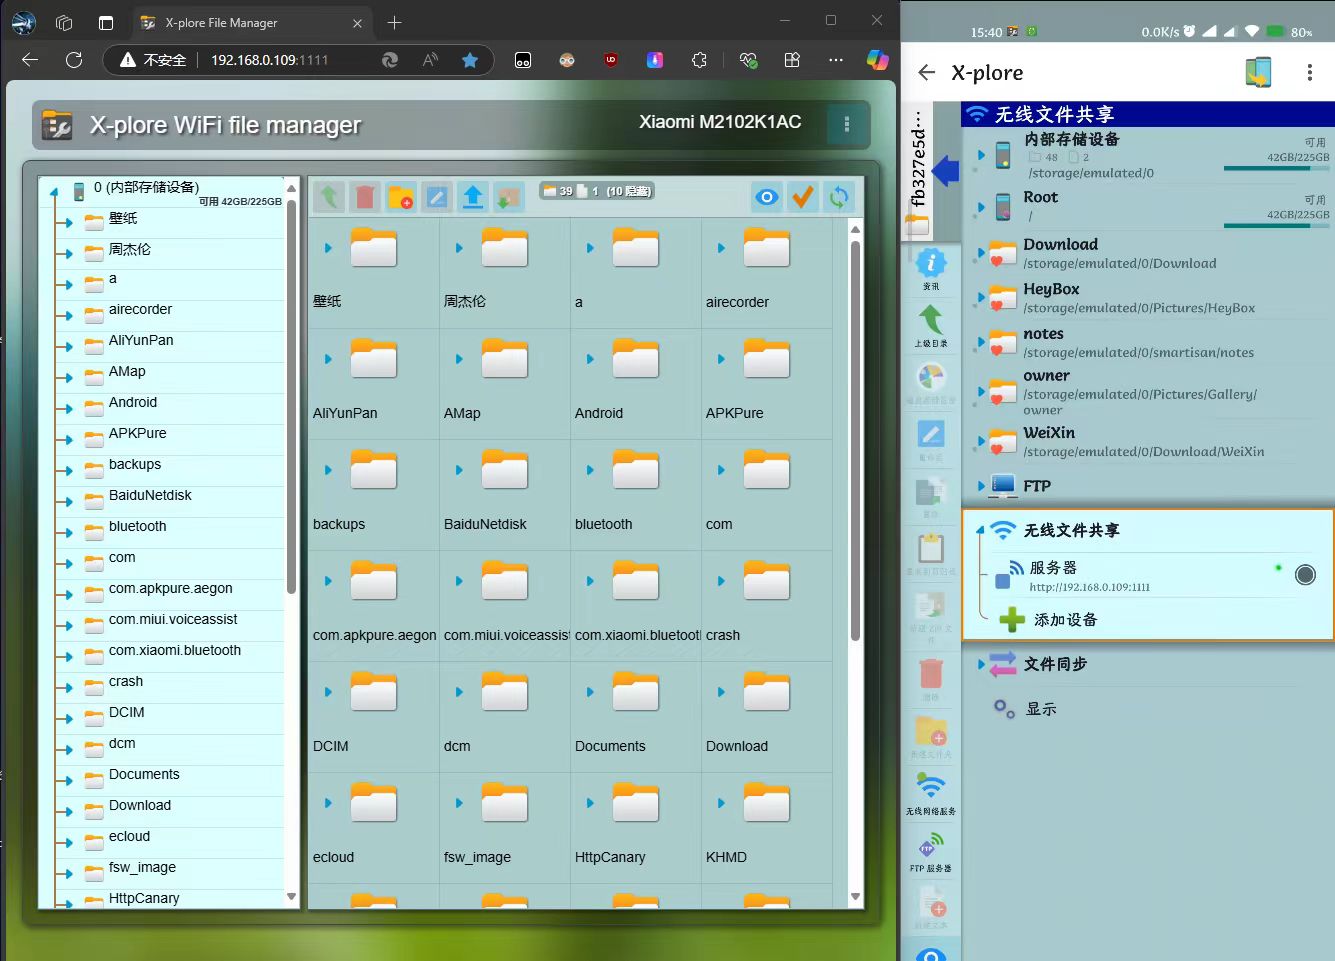This screenshot has width=1335, height=961.
Task: Open the bluetooth folder thumbnail in grid
Action: [x=635, y=470]
